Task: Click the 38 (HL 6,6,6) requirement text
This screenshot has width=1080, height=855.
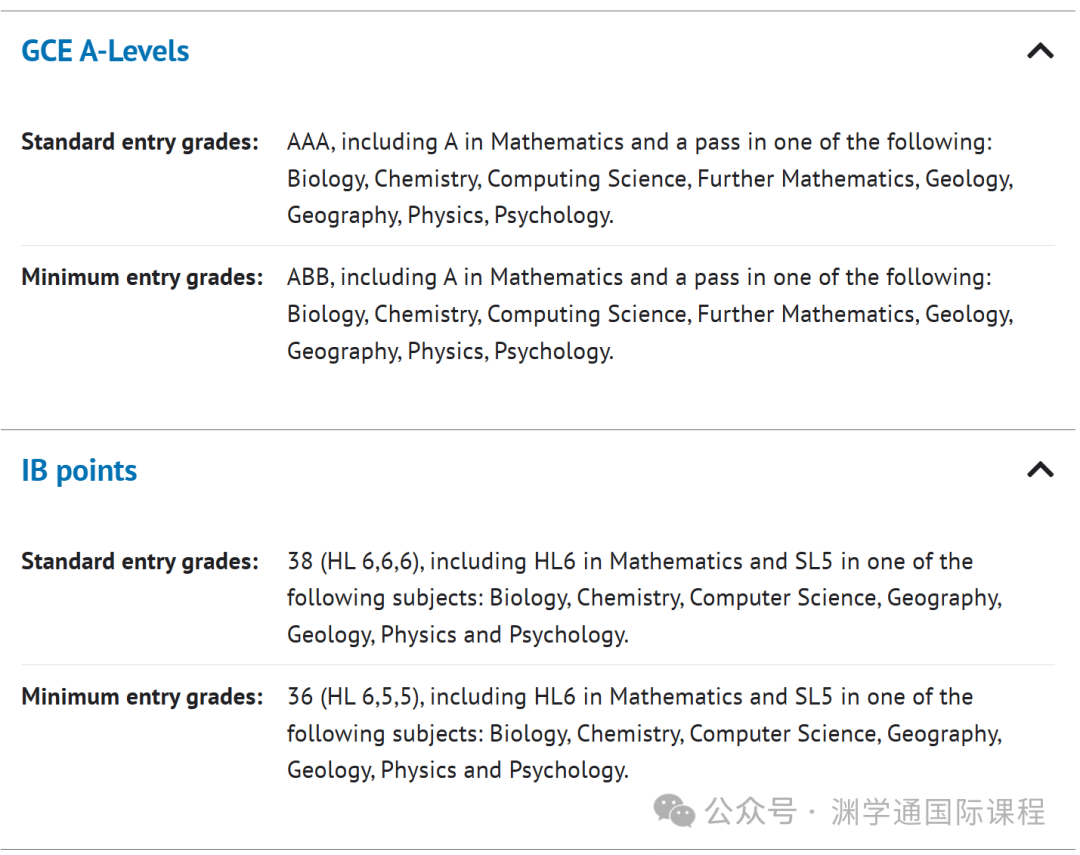Action: pos(355,562)
